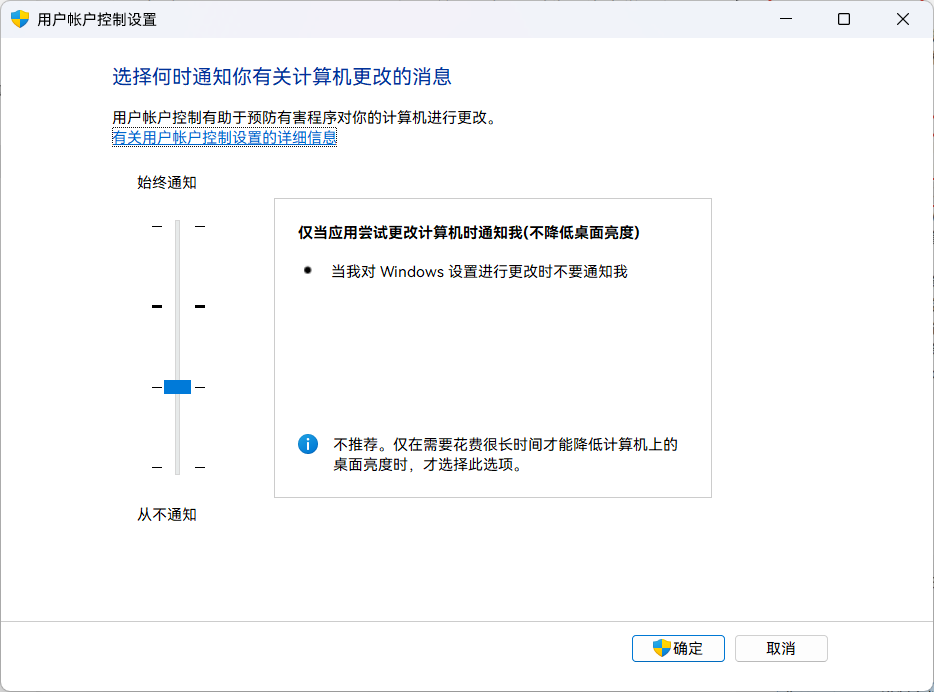The width and height of the screenshot is (934, 692).
Task: Click the UAC shield icon in title bar
Action: tap(20, 19)
